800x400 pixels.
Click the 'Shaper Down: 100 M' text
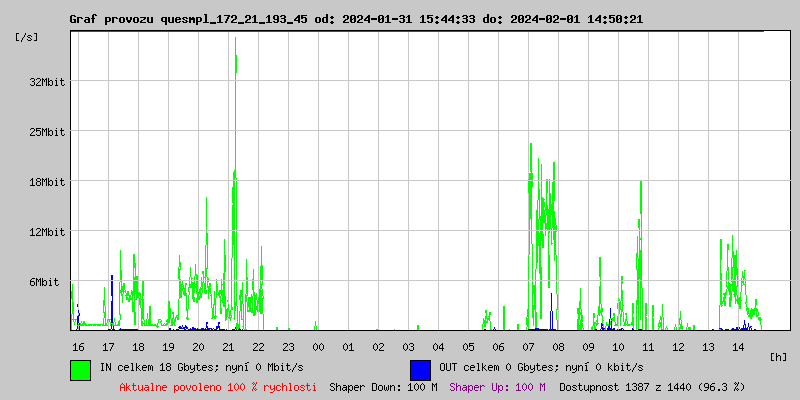point(383,386)
